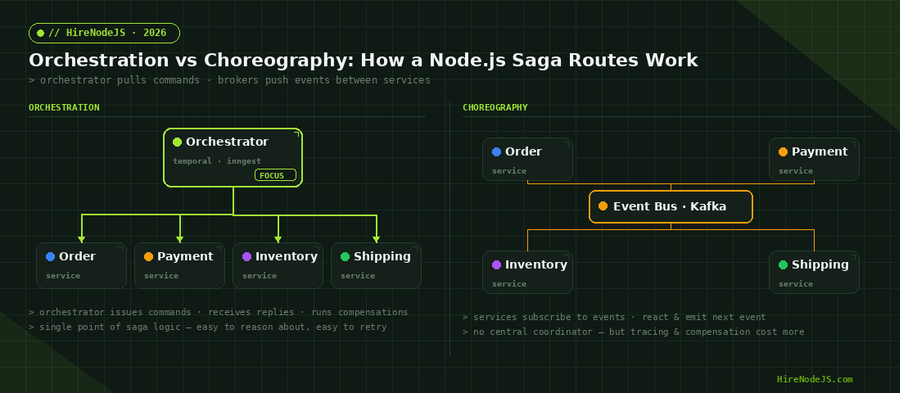Click the green dot in the HireNodeJS badge
900x393 pixels.
[x=40, y=33]
